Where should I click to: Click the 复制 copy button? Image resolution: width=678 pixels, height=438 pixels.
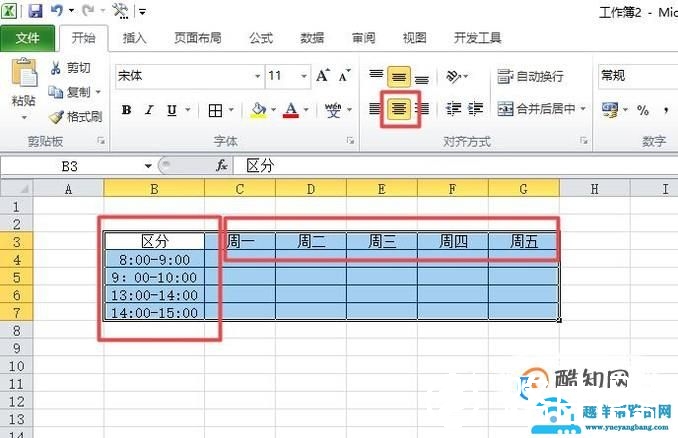(70, 92)
